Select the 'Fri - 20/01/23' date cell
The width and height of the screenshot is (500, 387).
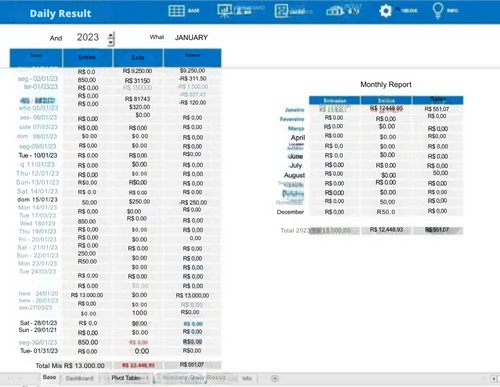[x=38, y=240]
